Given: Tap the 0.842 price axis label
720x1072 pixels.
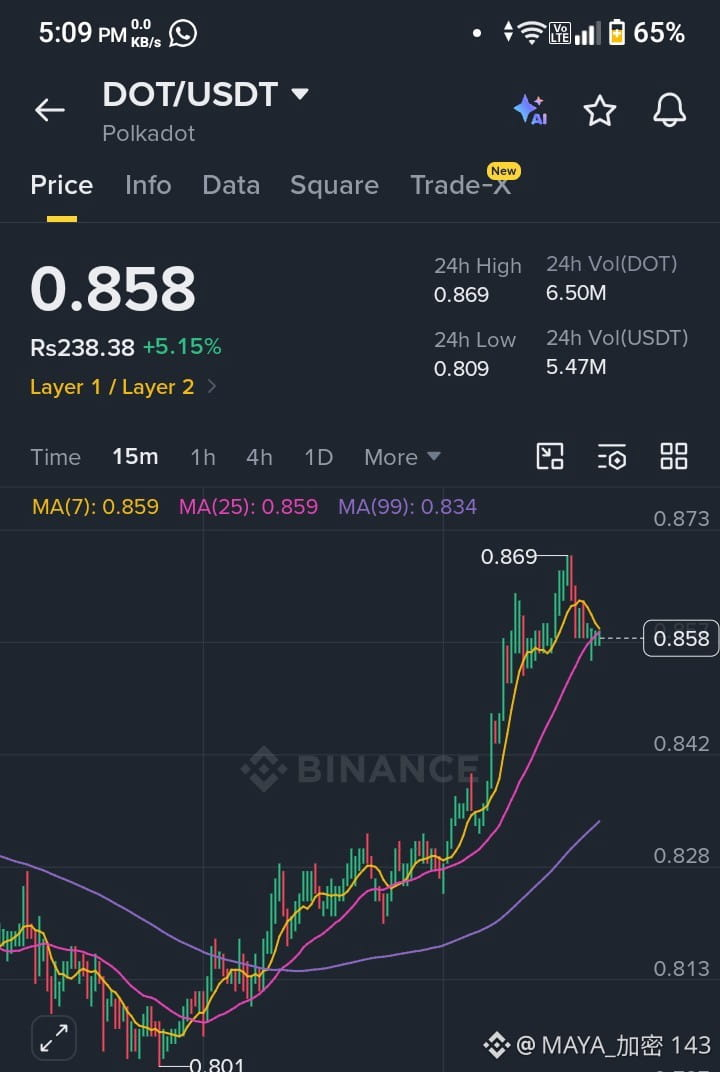Looking at the screenshot, I should (681, 743).
